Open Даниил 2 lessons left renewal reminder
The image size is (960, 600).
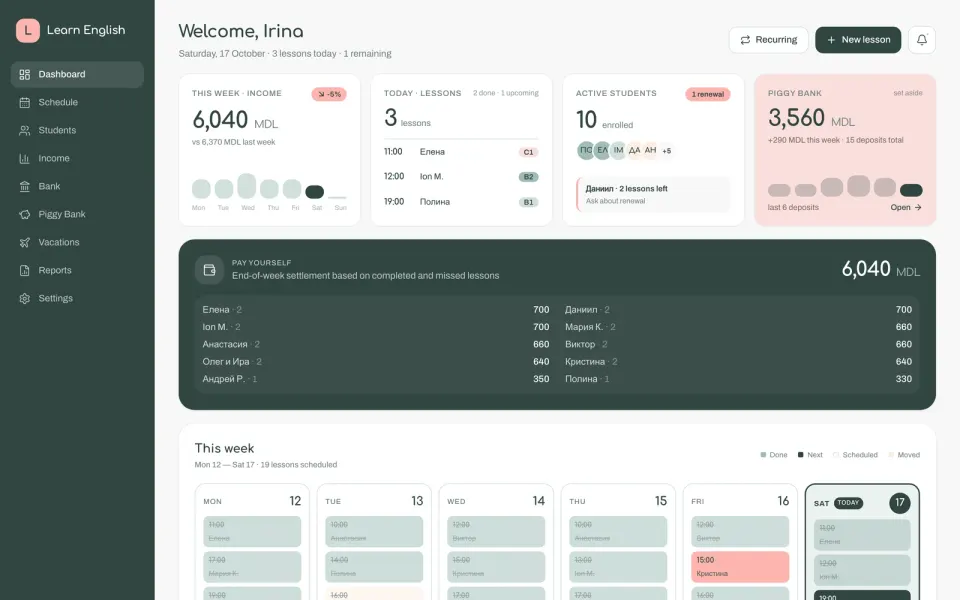(653, 194)
